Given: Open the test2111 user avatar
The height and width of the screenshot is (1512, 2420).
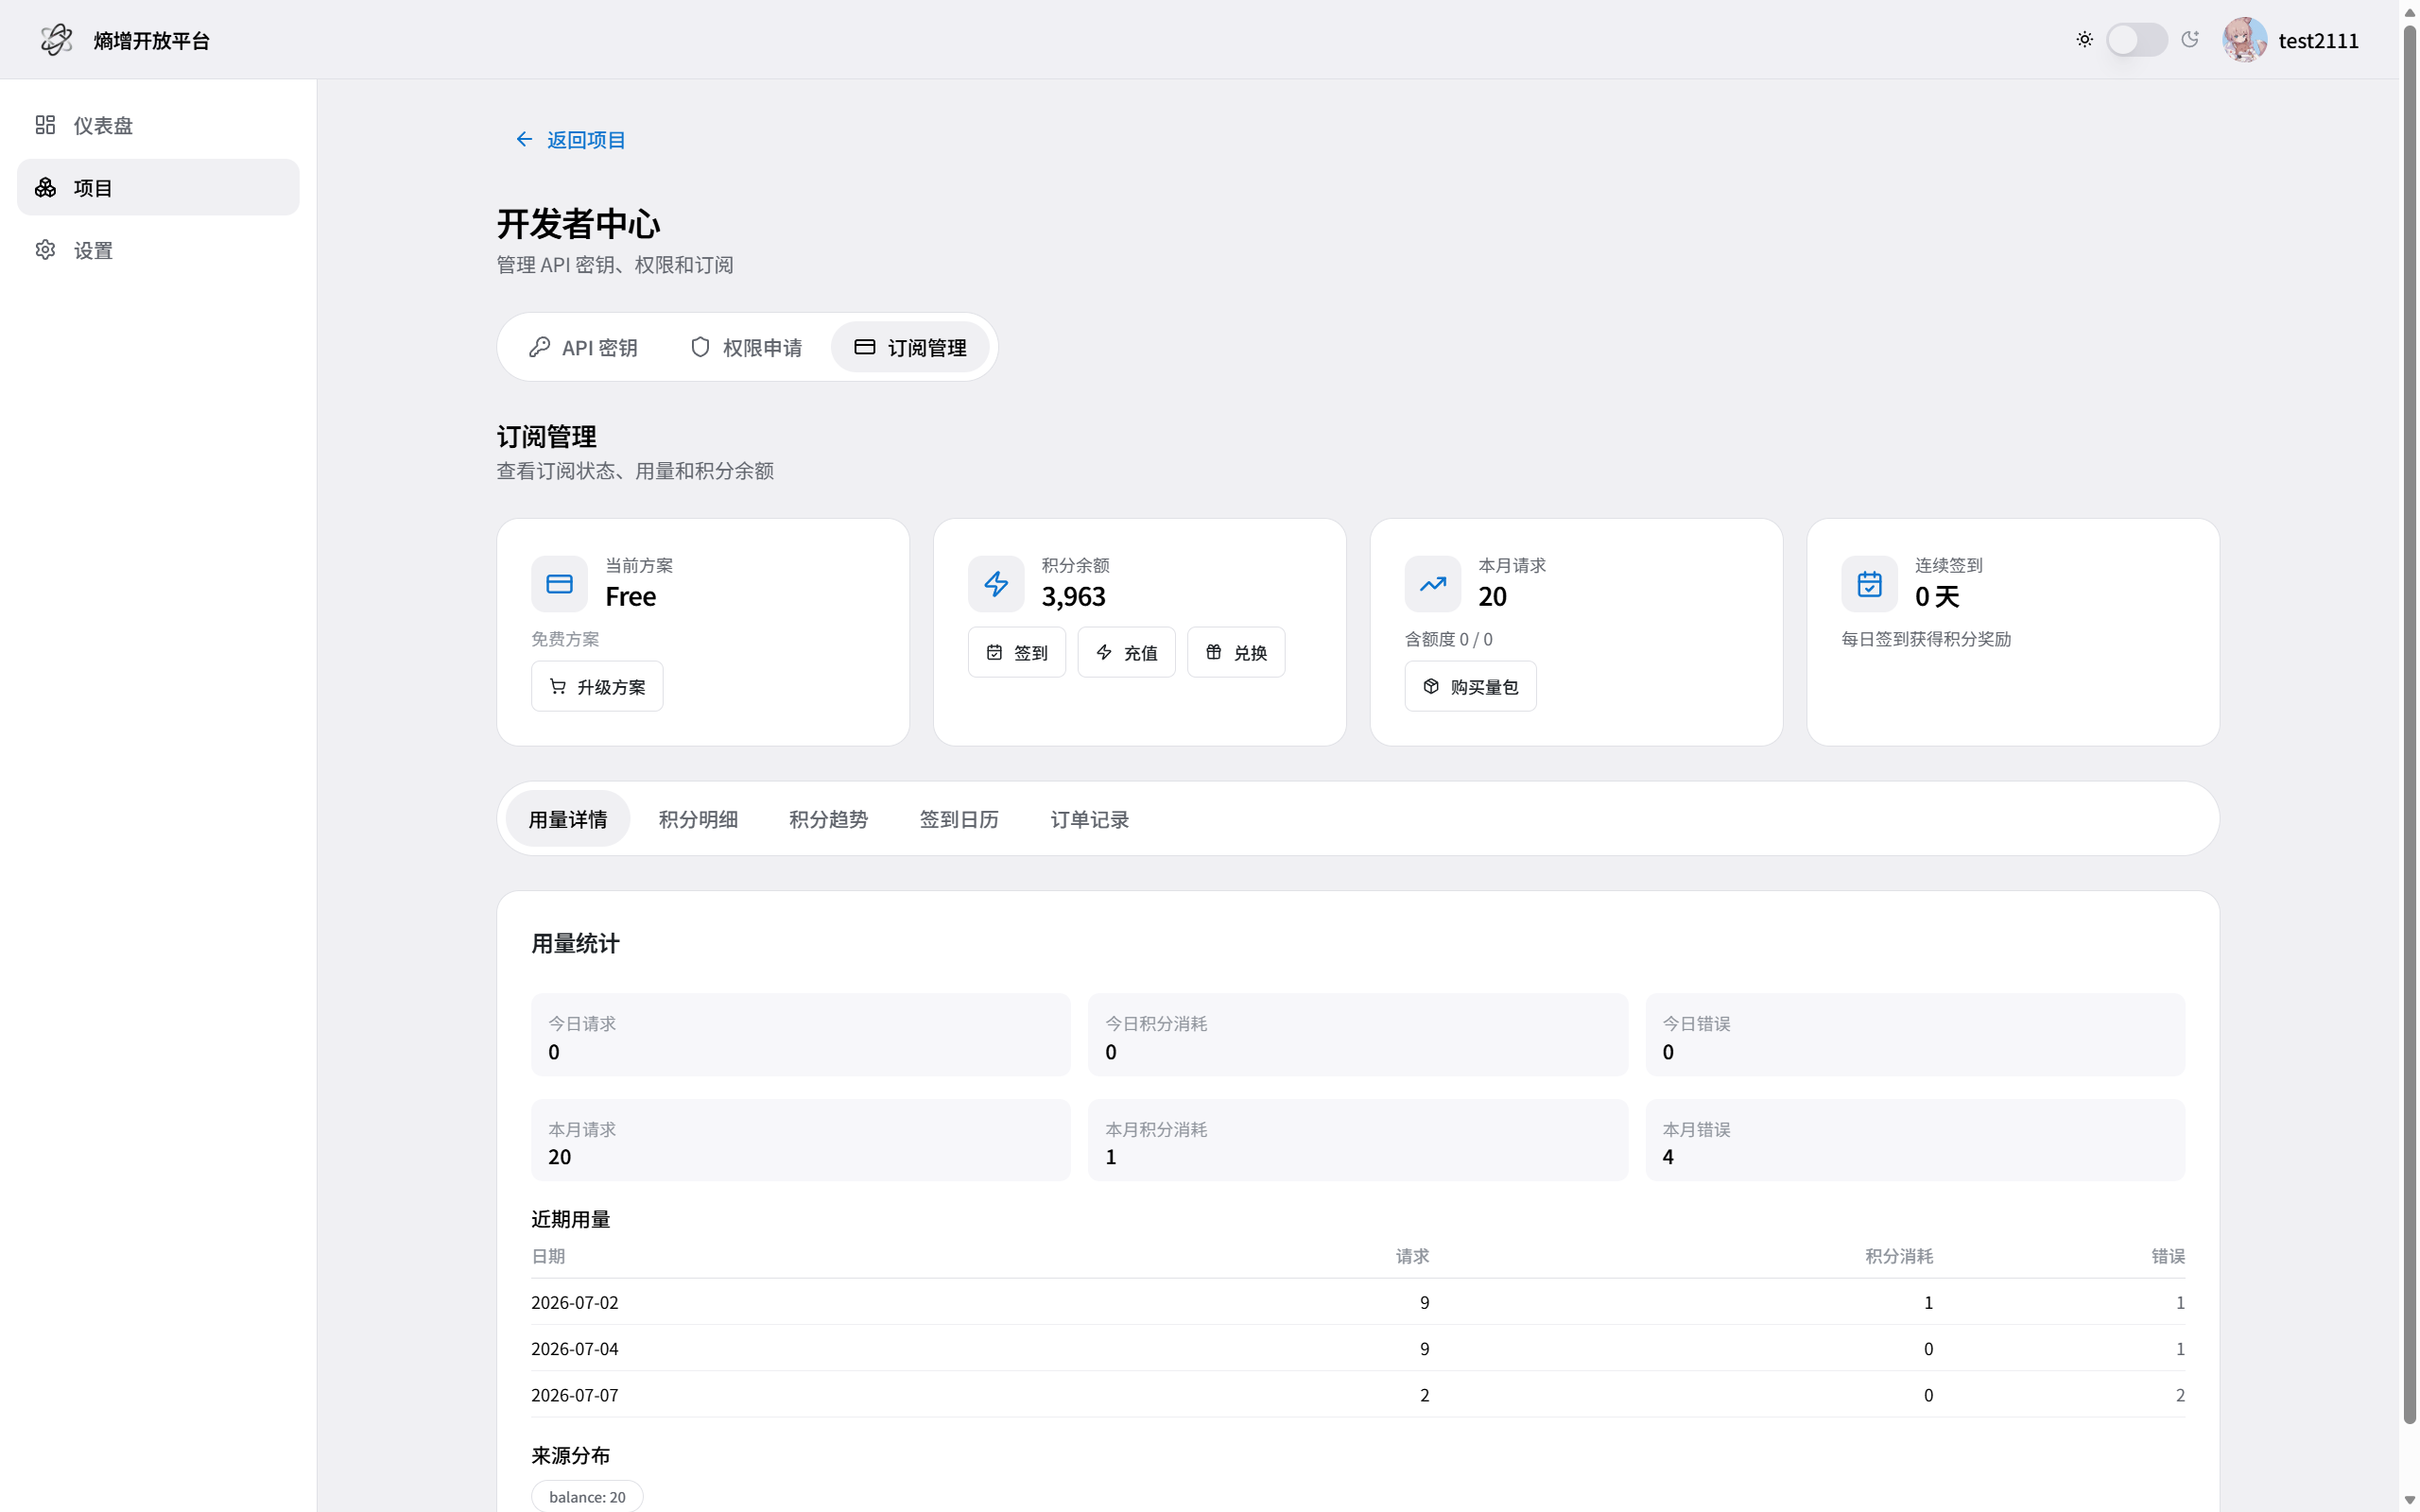Looking at the screenshot, I should (x=2244, y=40).
